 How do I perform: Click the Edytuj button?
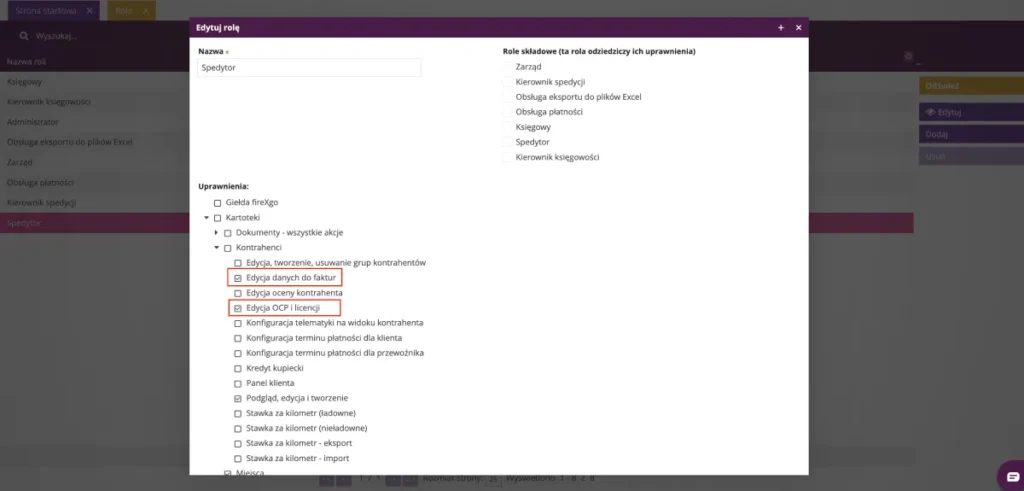(x=971, y=112)
